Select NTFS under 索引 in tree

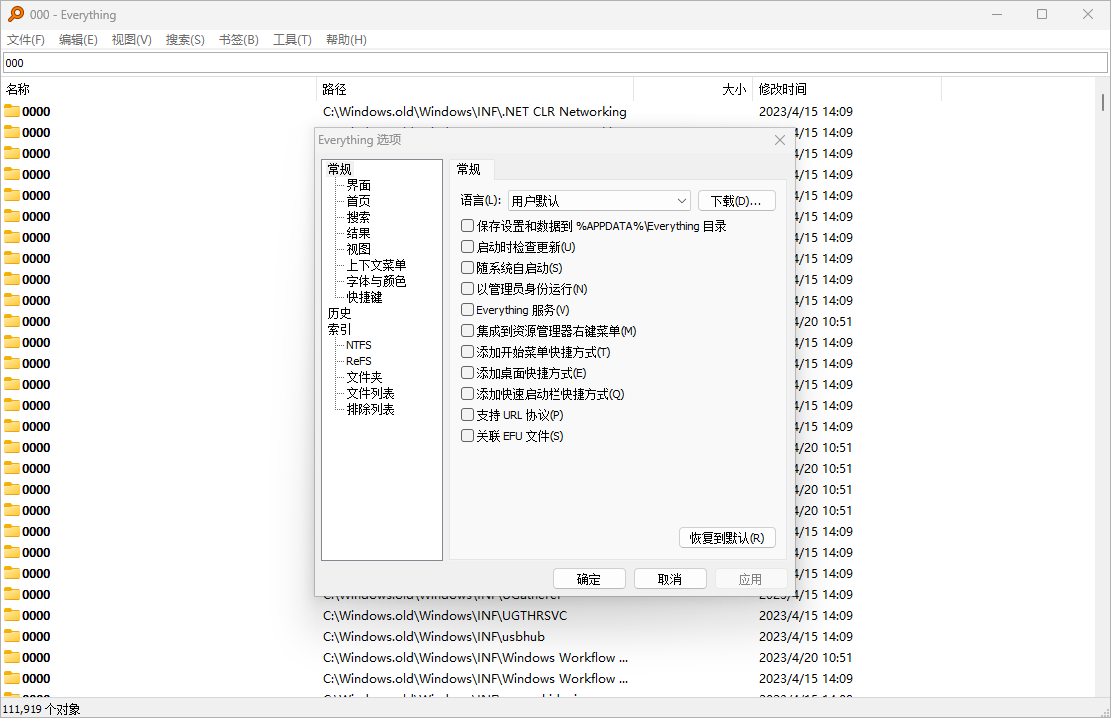(358, 345)
